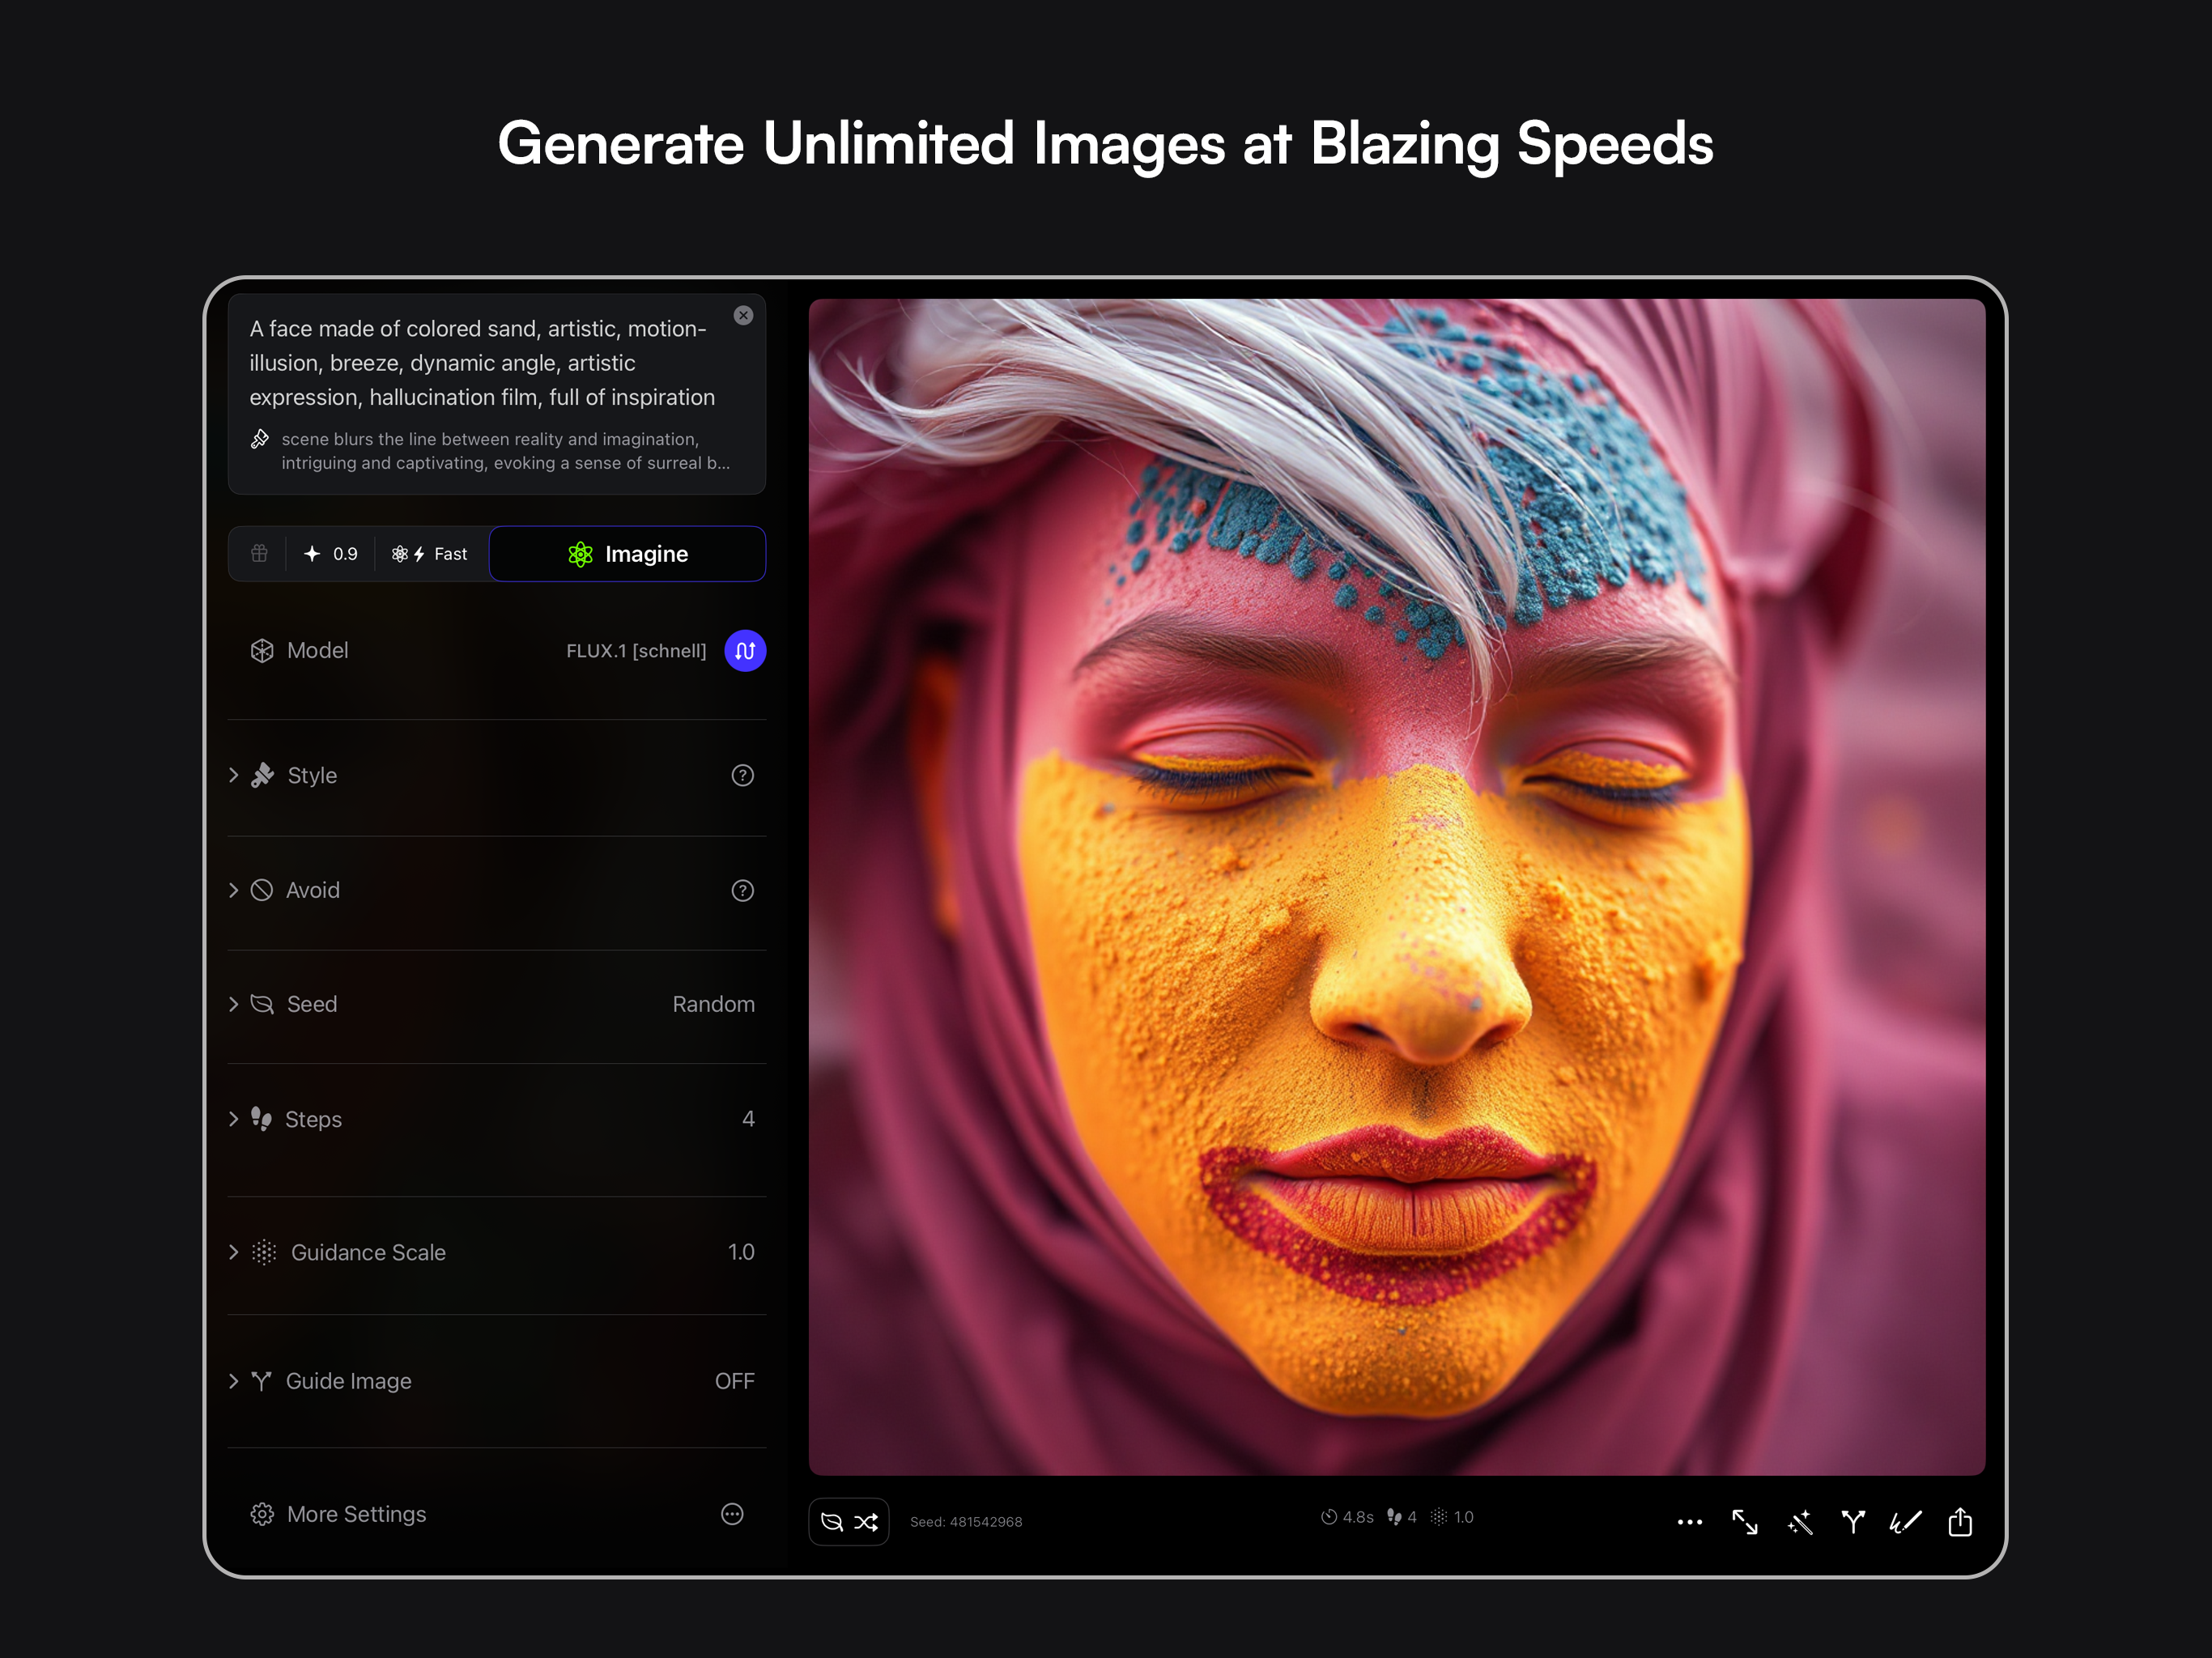Viewport: 2212px width, 1658px height.
Task: Expand the Seed section
Action: click(x=312, y=1004)
